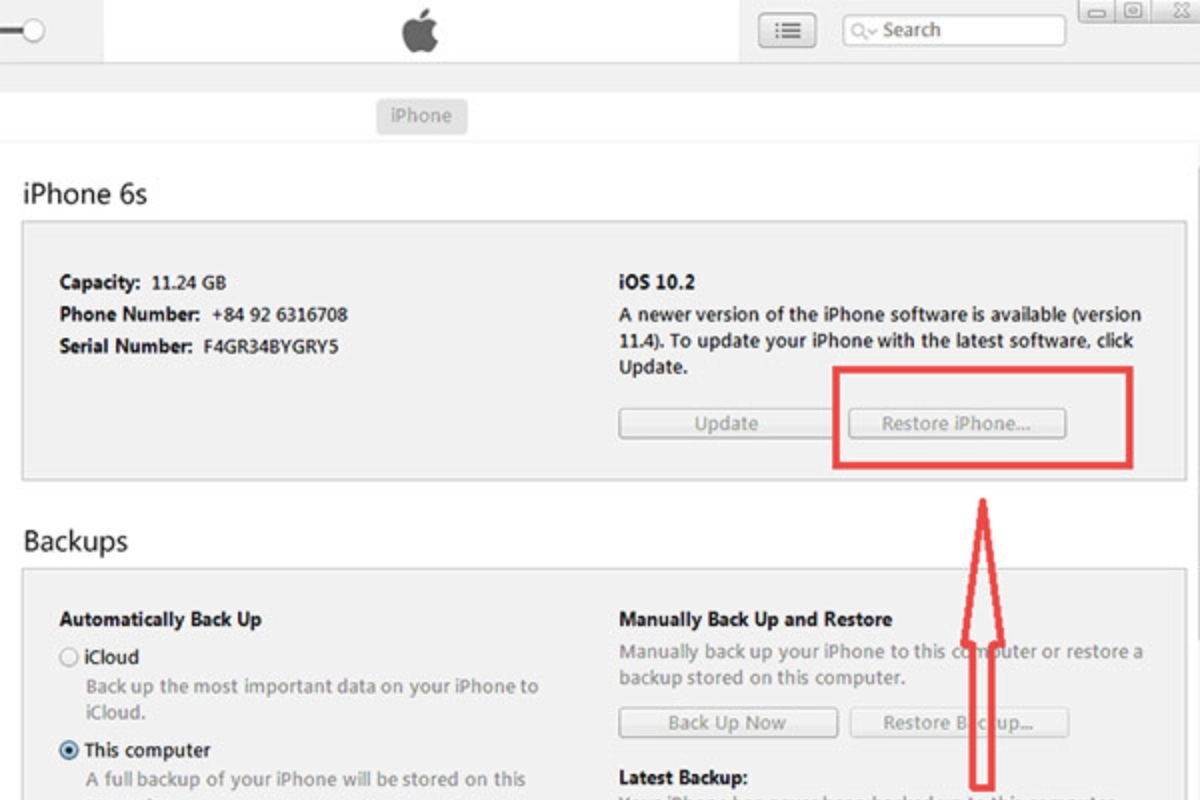Start a backup with Back Up Now
This screenshot has height=800, width=1200.
pos(728,723)
